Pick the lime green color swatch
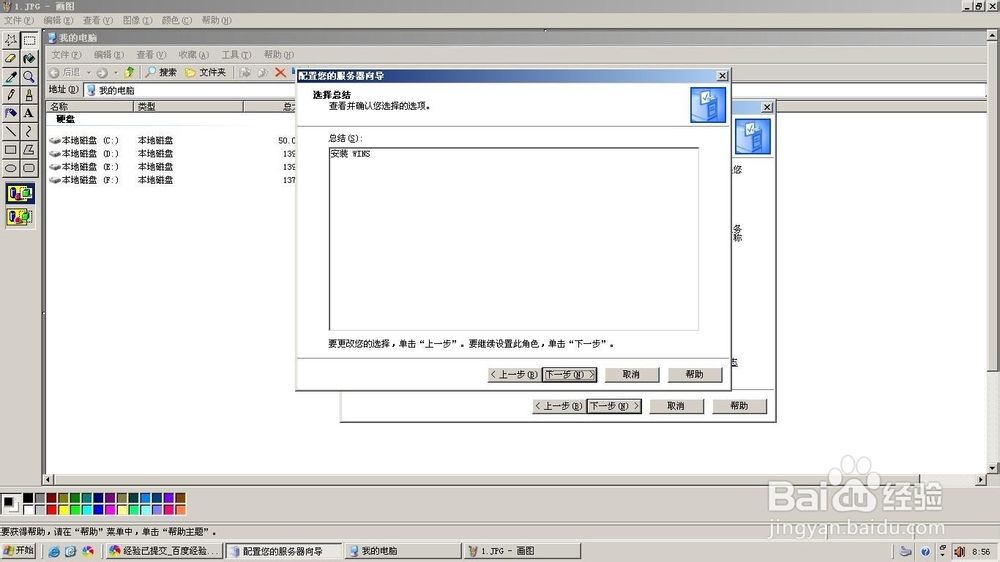The height and width of the screenshot is (562, 1000). (75, 510)
